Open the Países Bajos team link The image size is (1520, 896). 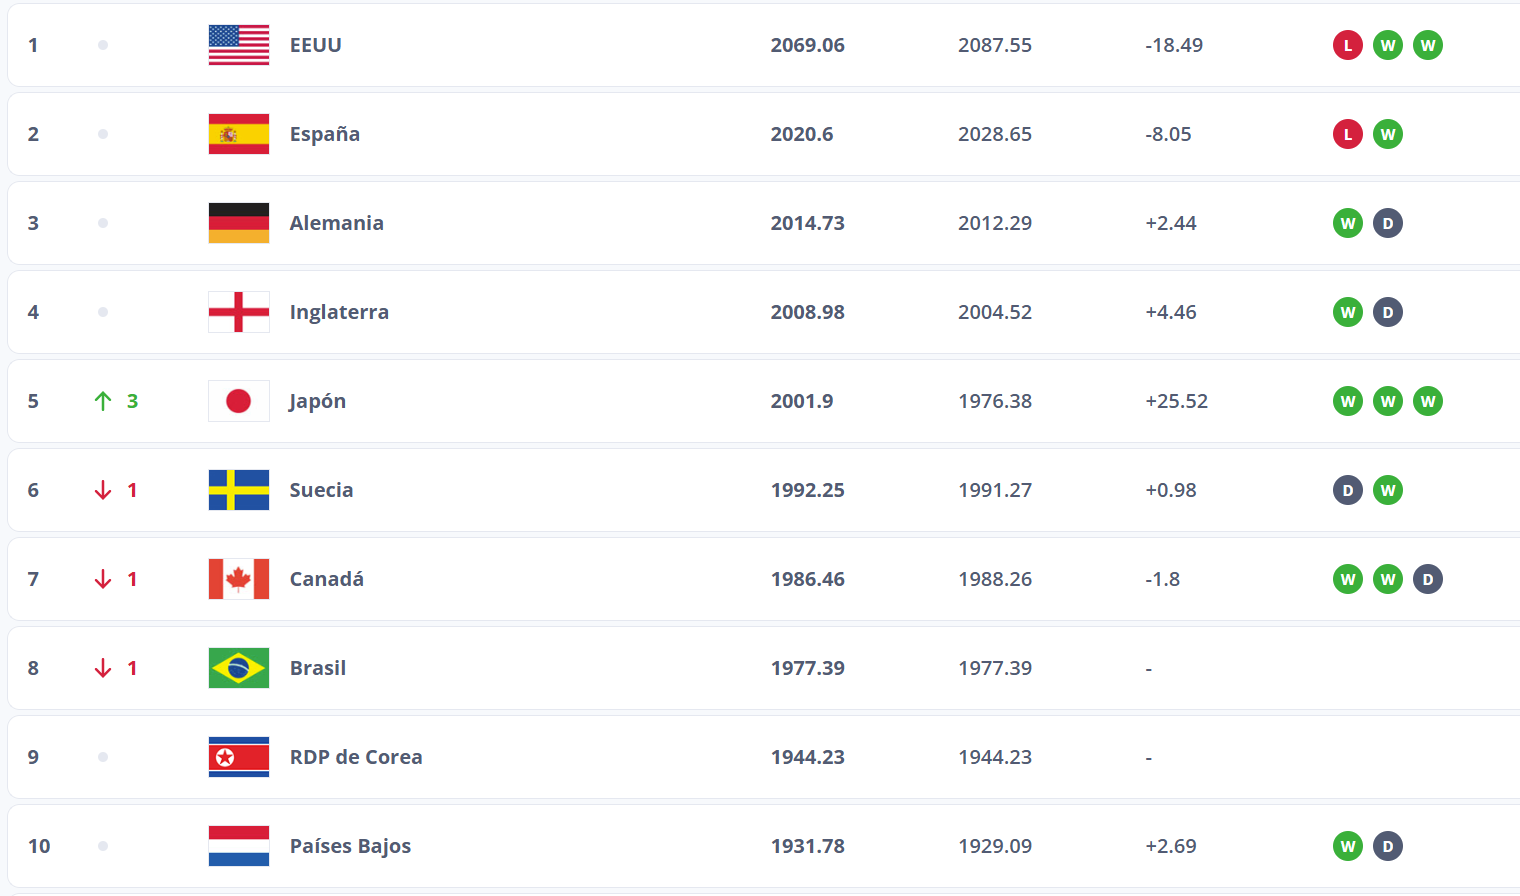click(x=350, y=846)
